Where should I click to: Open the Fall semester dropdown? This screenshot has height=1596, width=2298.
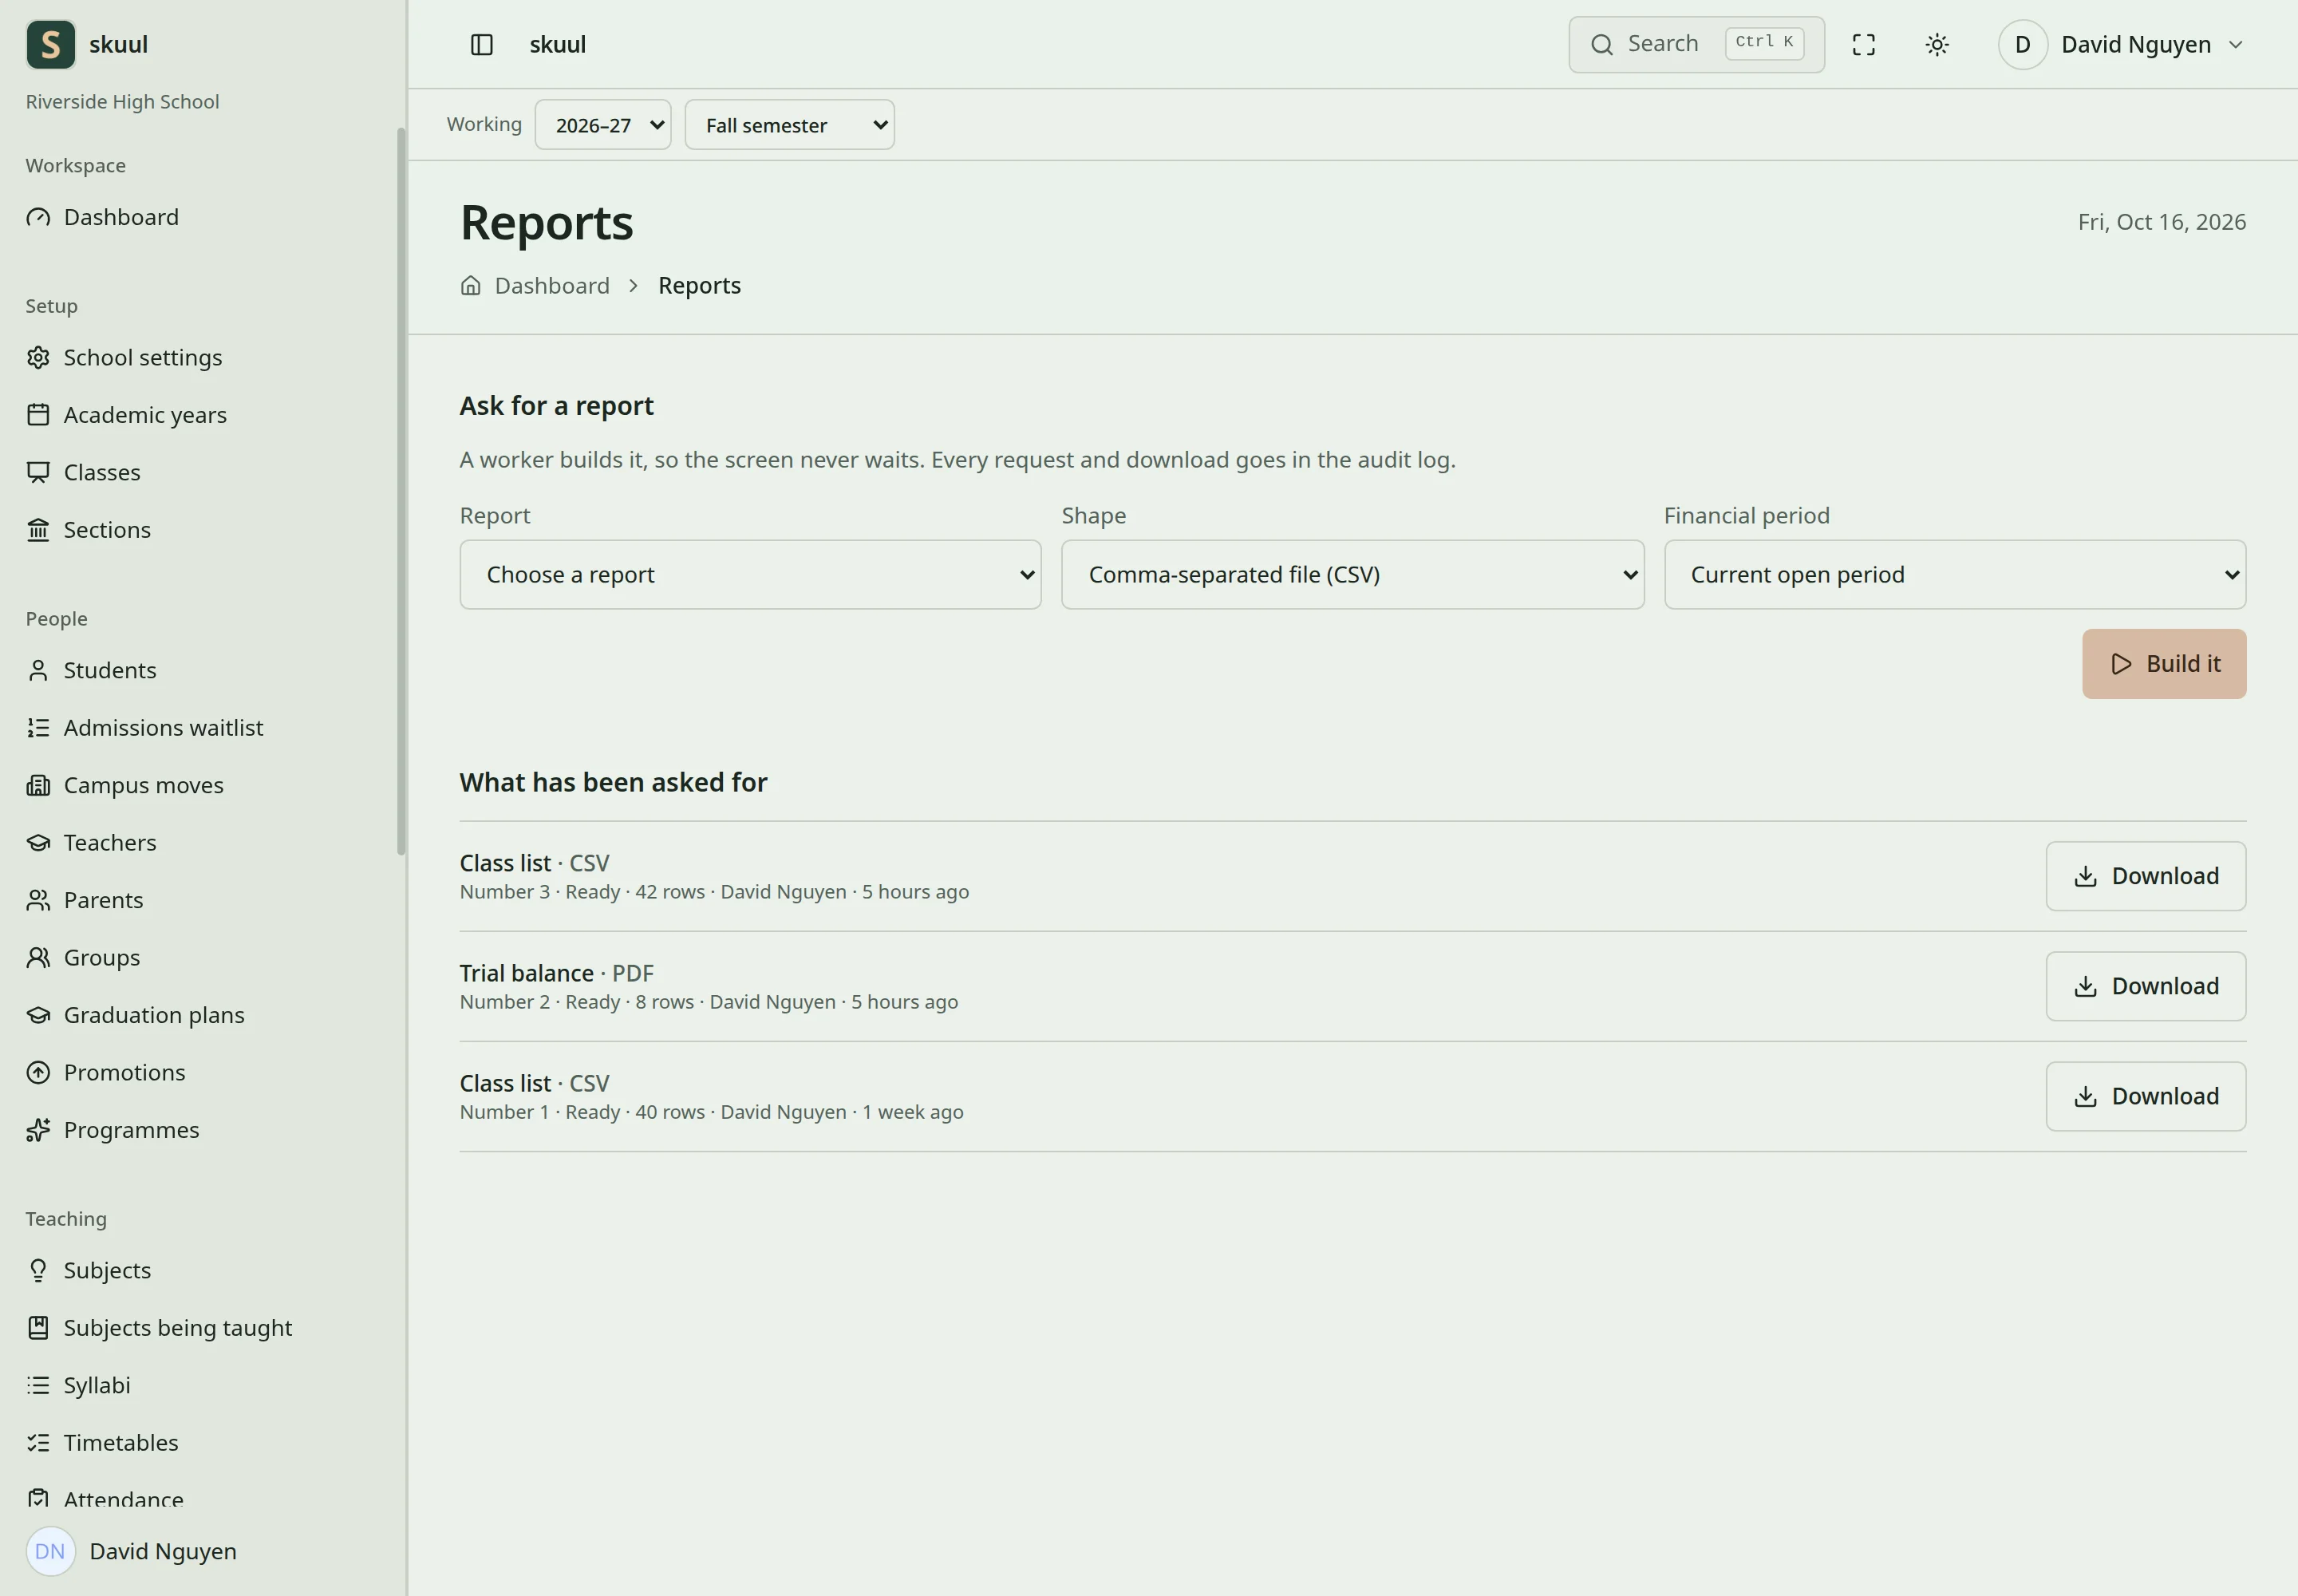click(x=789, y=125)
